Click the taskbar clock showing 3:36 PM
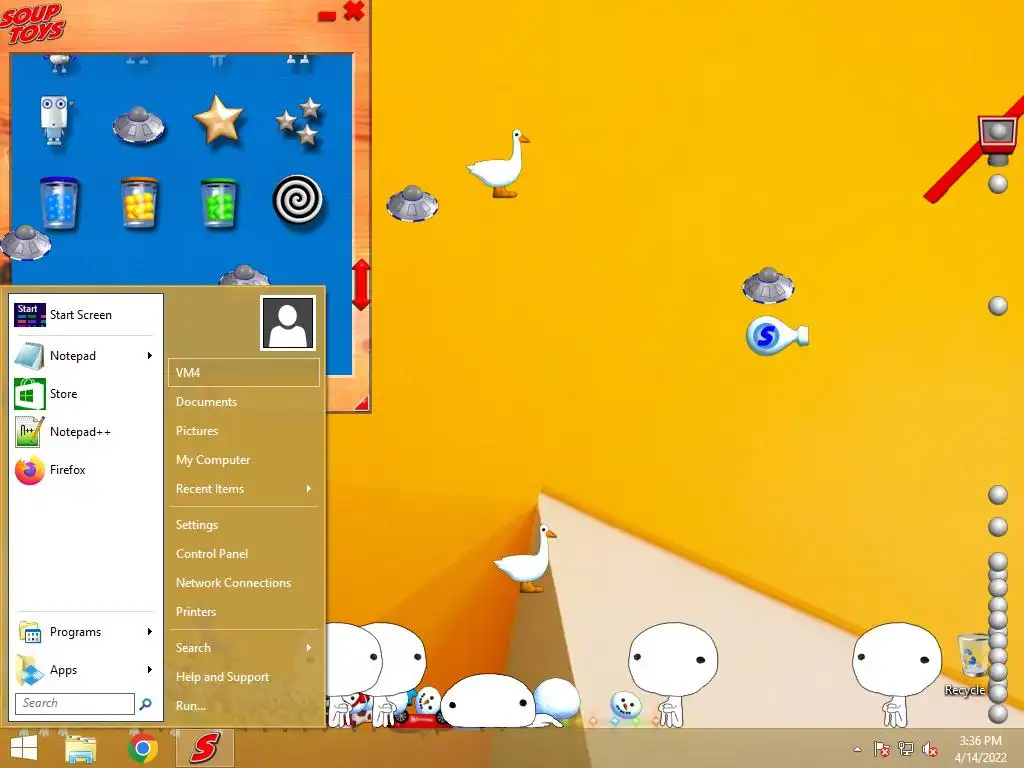The width and height of the screenshot is (1024, 768). pos(980,749)
